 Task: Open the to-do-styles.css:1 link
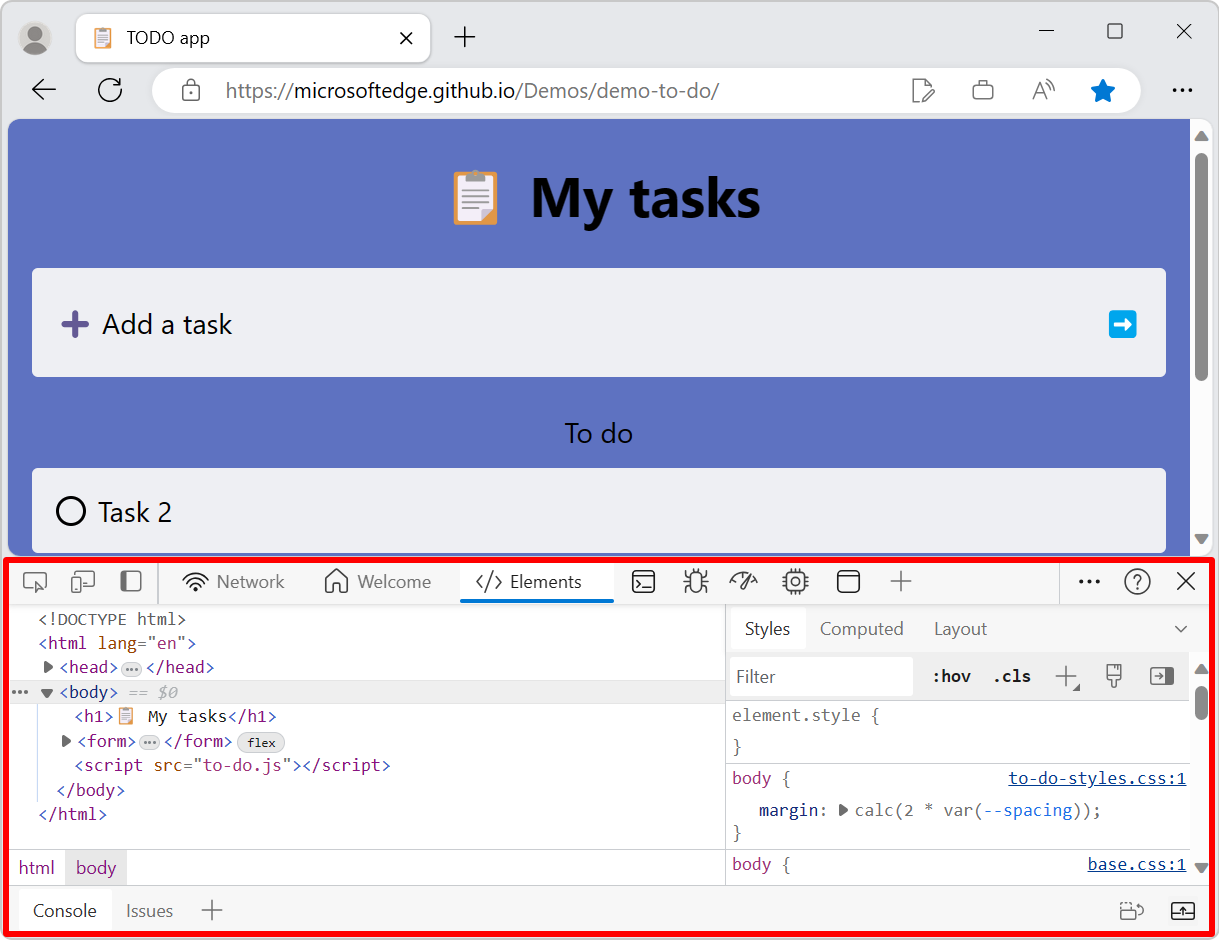pos(1096,778)
